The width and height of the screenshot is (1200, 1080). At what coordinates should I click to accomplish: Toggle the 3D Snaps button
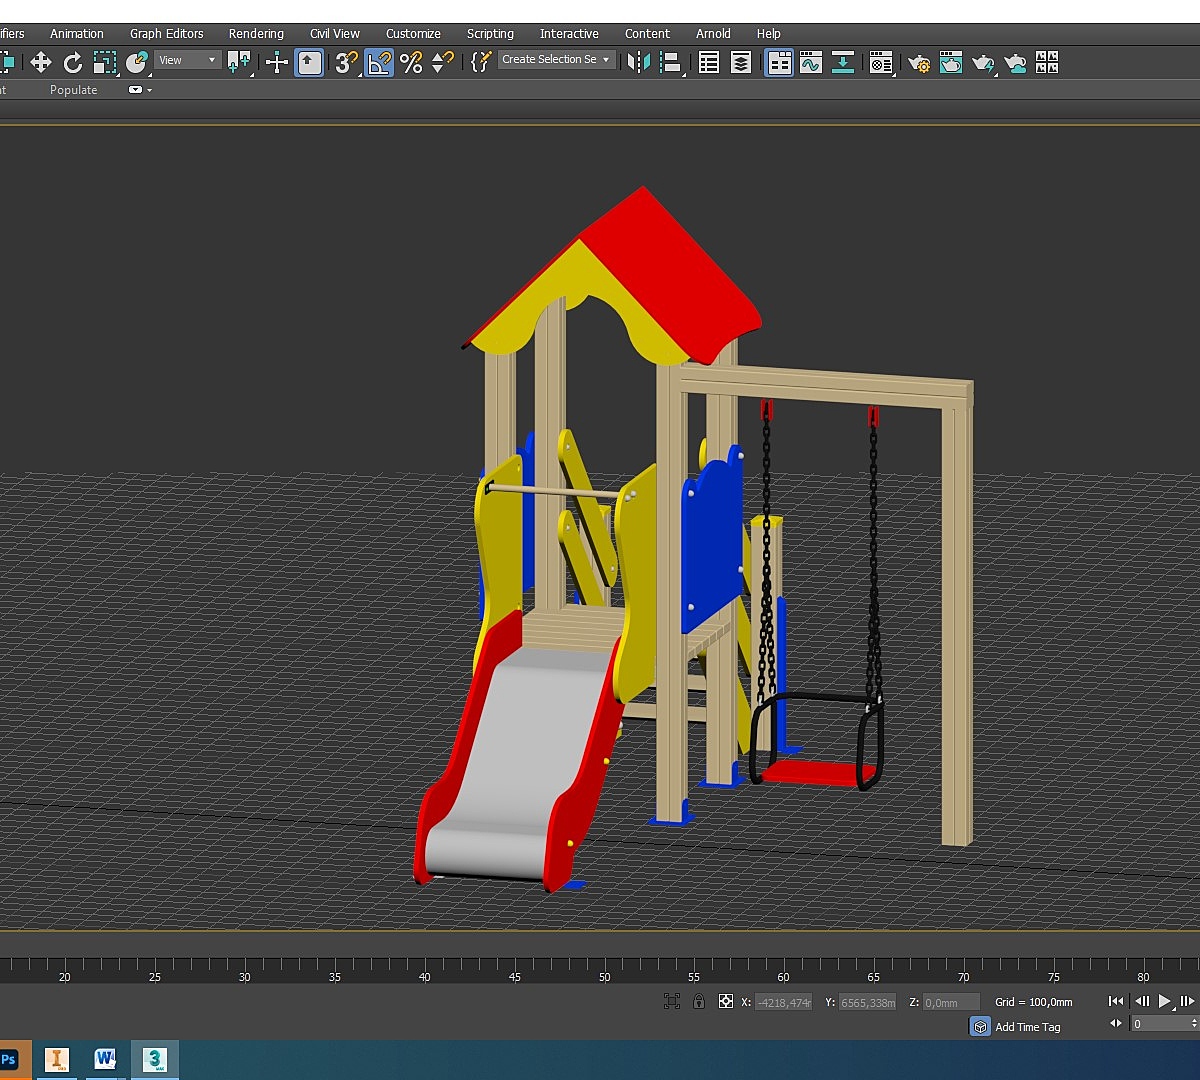pos(346,63)
